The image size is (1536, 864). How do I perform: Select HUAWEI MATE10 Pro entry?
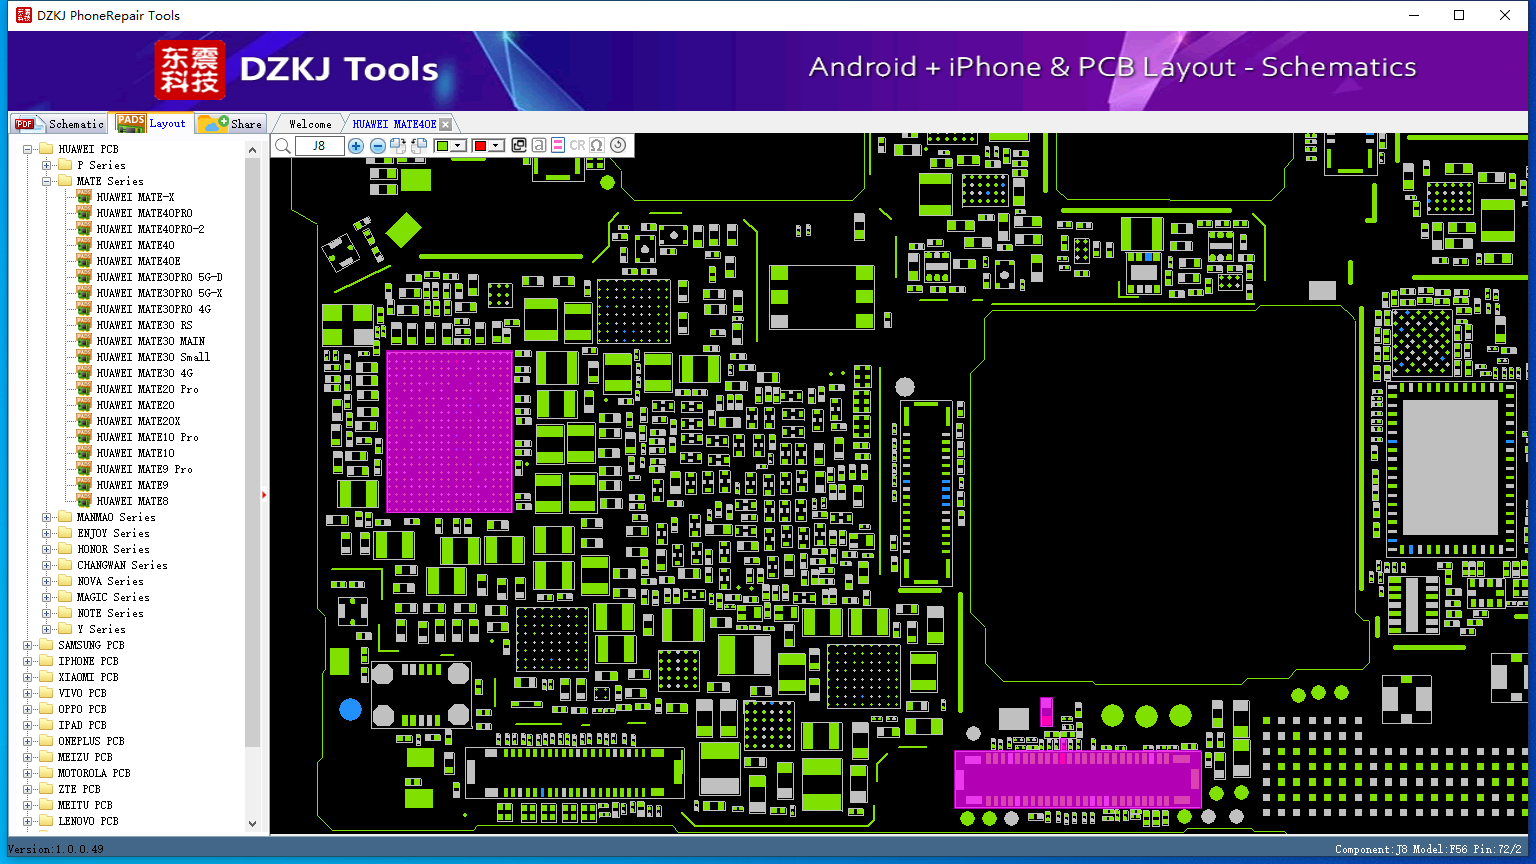[x=147, y=437]
